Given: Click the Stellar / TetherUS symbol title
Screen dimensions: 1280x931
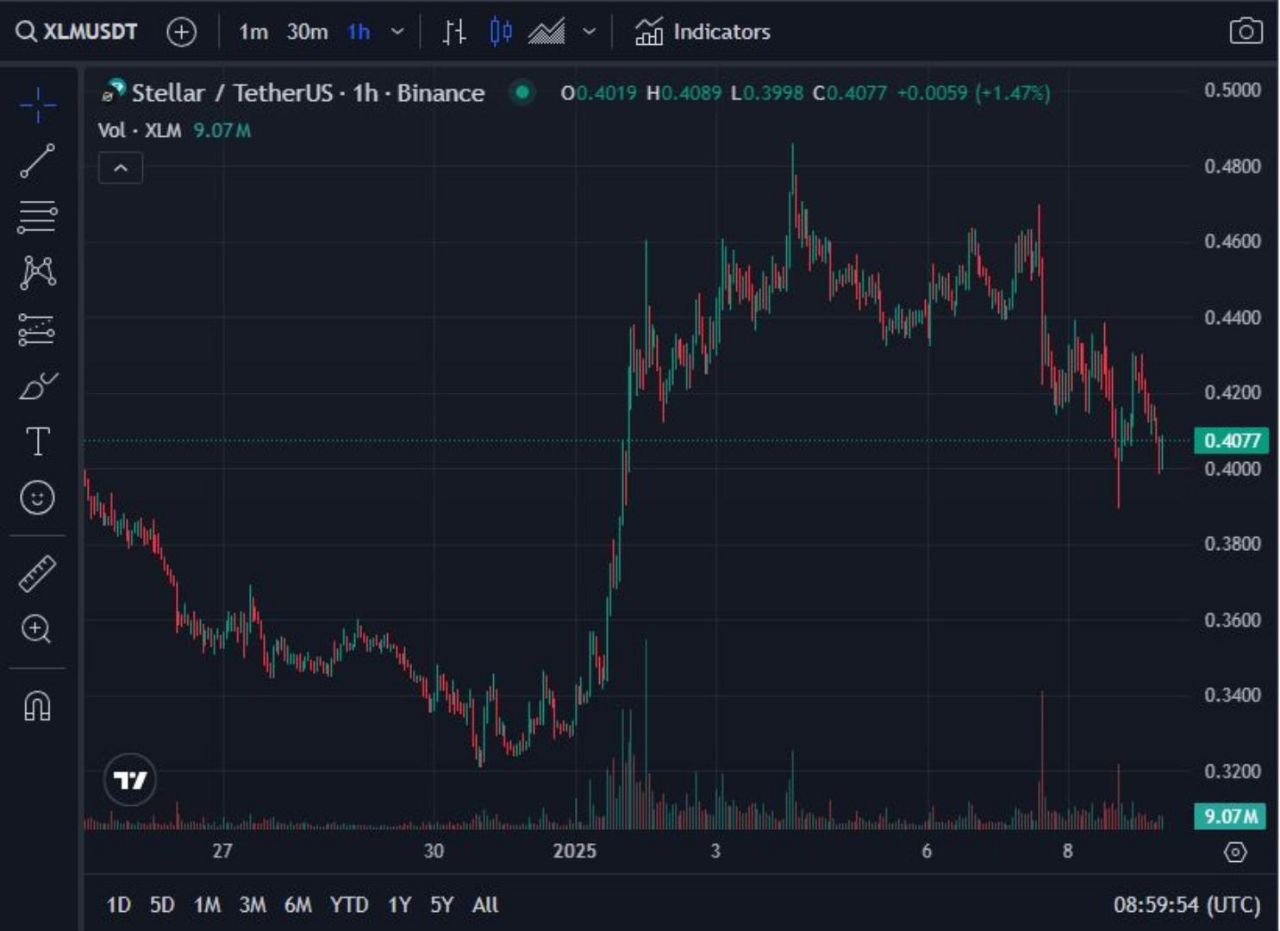Looking at the screenshot, I should pos(308,93).
